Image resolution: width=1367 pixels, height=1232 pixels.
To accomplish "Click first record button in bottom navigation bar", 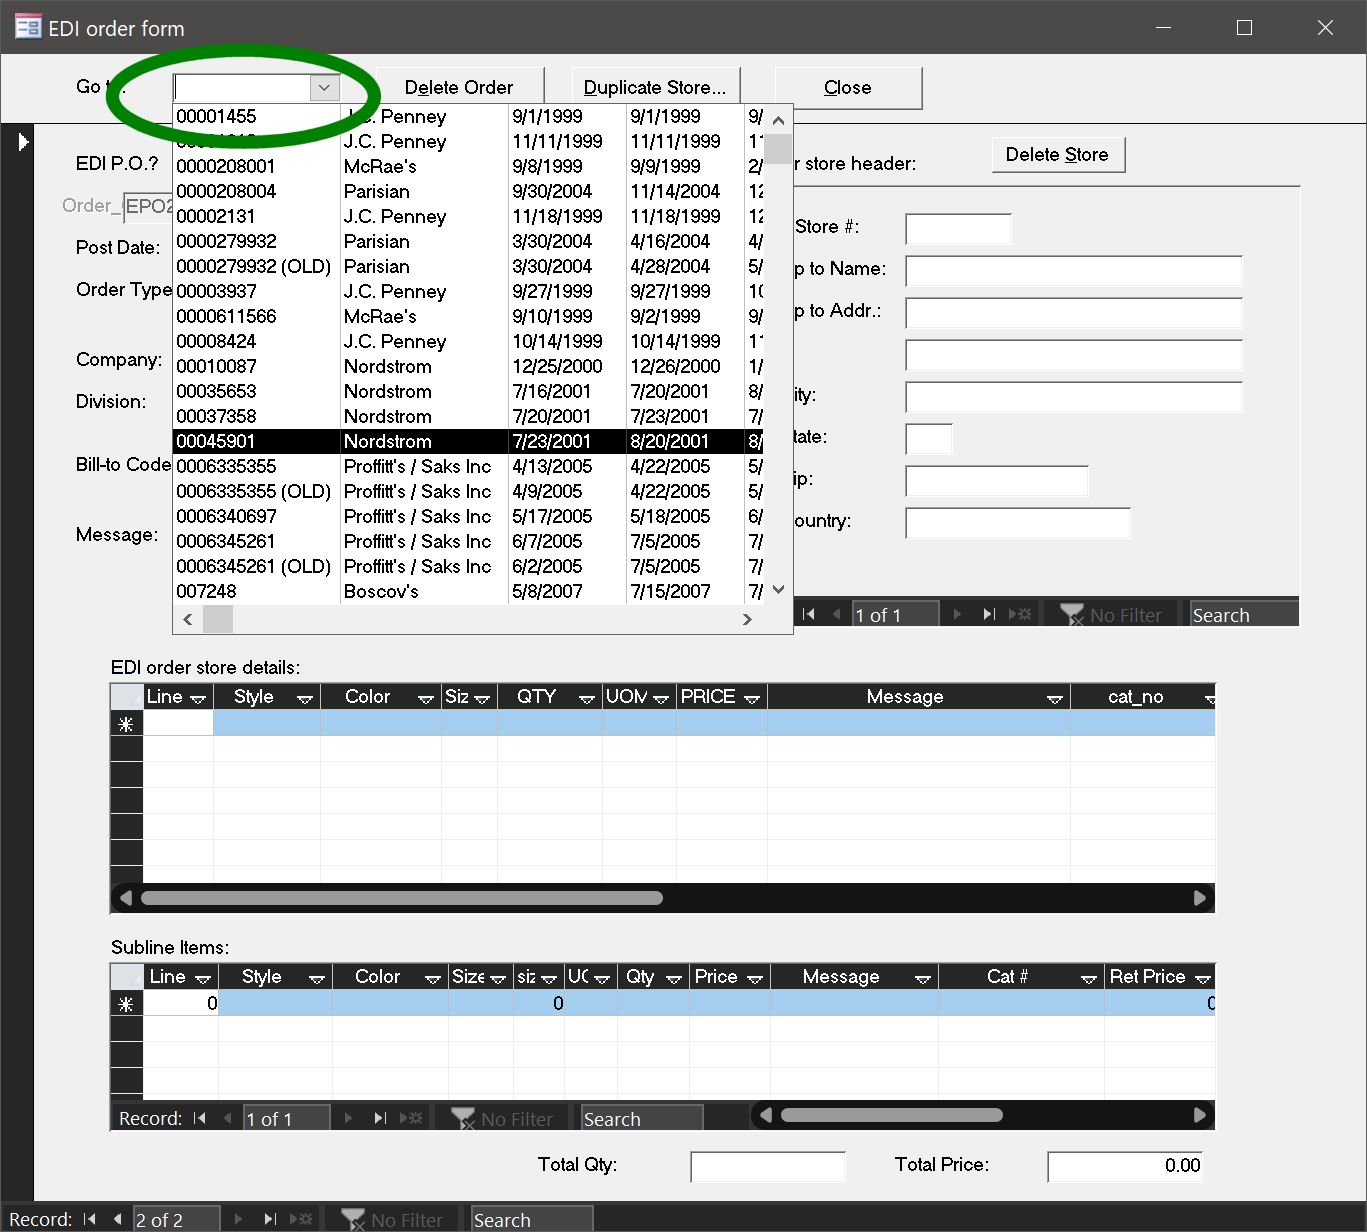I will click(x=90, y=1219).
